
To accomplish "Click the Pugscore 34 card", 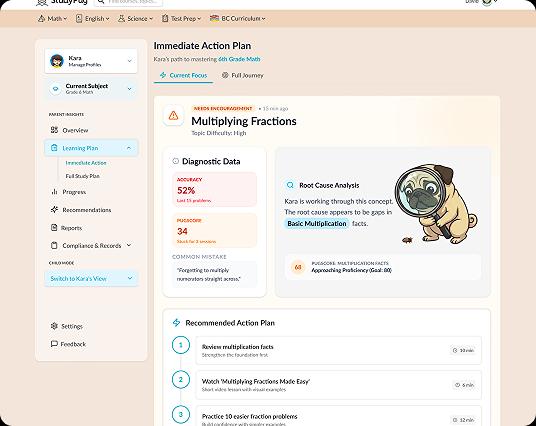I will pyautogui.click(x=215, y=231).
